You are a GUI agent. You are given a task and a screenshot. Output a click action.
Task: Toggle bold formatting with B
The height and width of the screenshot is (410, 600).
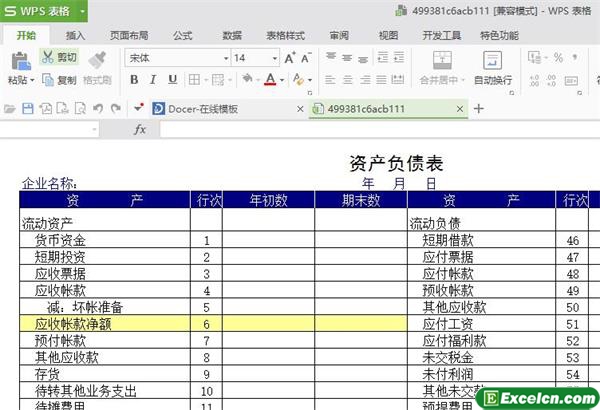[134, 80]
